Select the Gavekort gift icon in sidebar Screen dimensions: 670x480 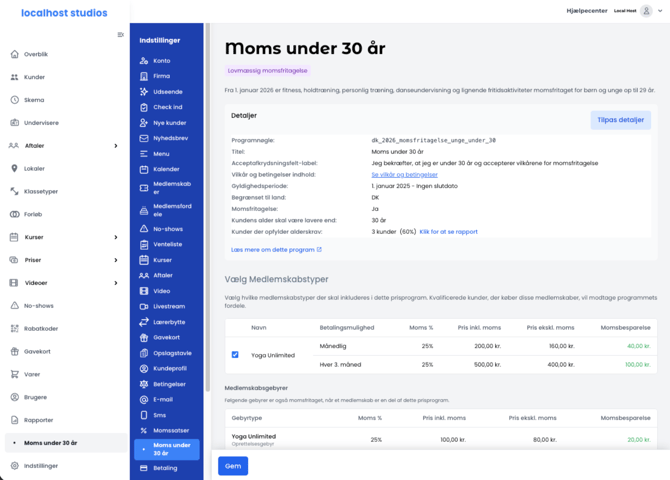[x=14, y=352]
